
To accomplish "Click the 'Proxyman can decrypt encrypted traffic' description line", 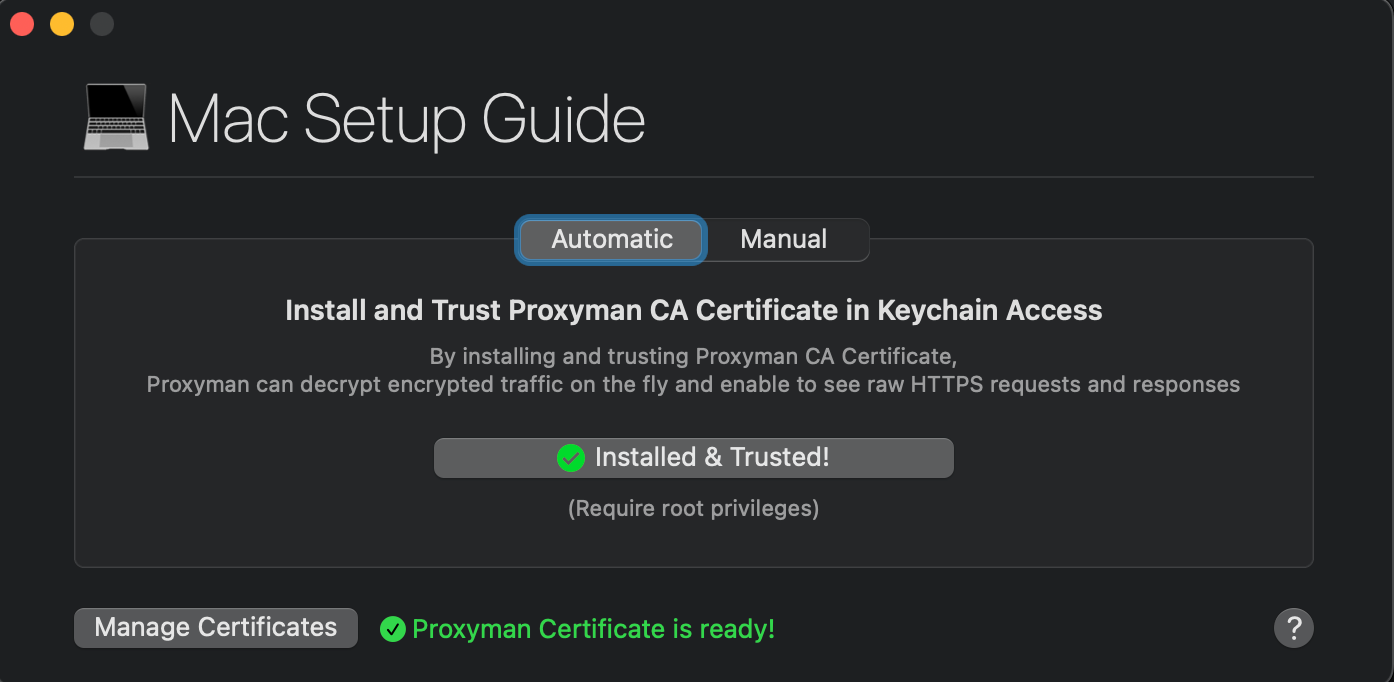I will click(x=694, y=384).
